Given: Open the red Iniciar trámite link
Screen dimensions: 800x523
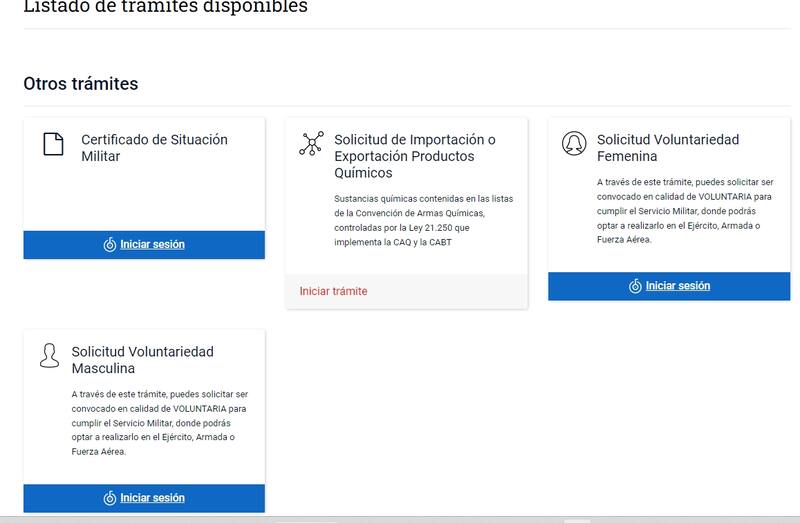Looking at the screenshot, I should (333, 291).
